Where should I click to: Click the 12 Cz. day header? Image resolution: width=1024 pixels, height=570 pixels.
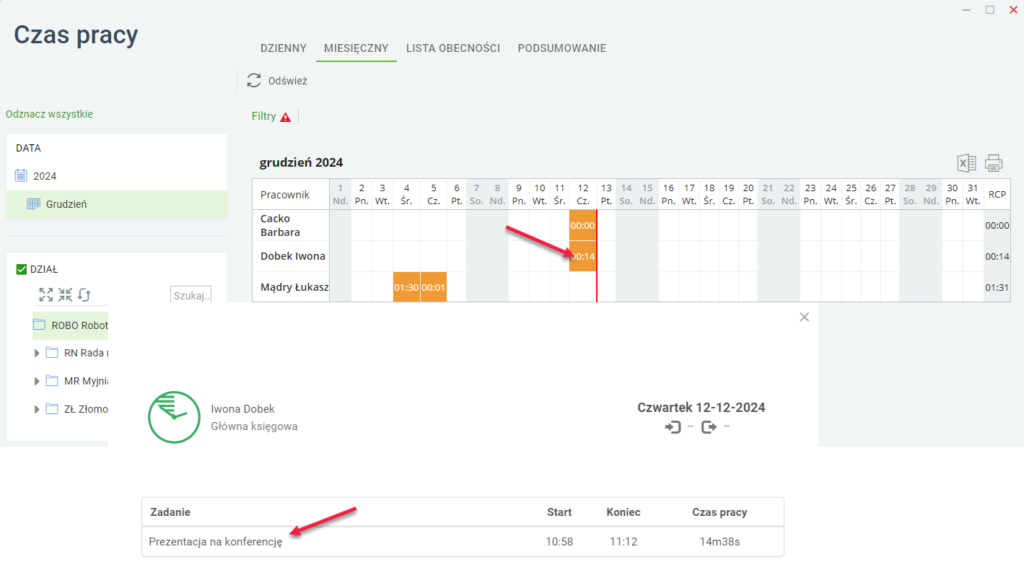point(583,195)
